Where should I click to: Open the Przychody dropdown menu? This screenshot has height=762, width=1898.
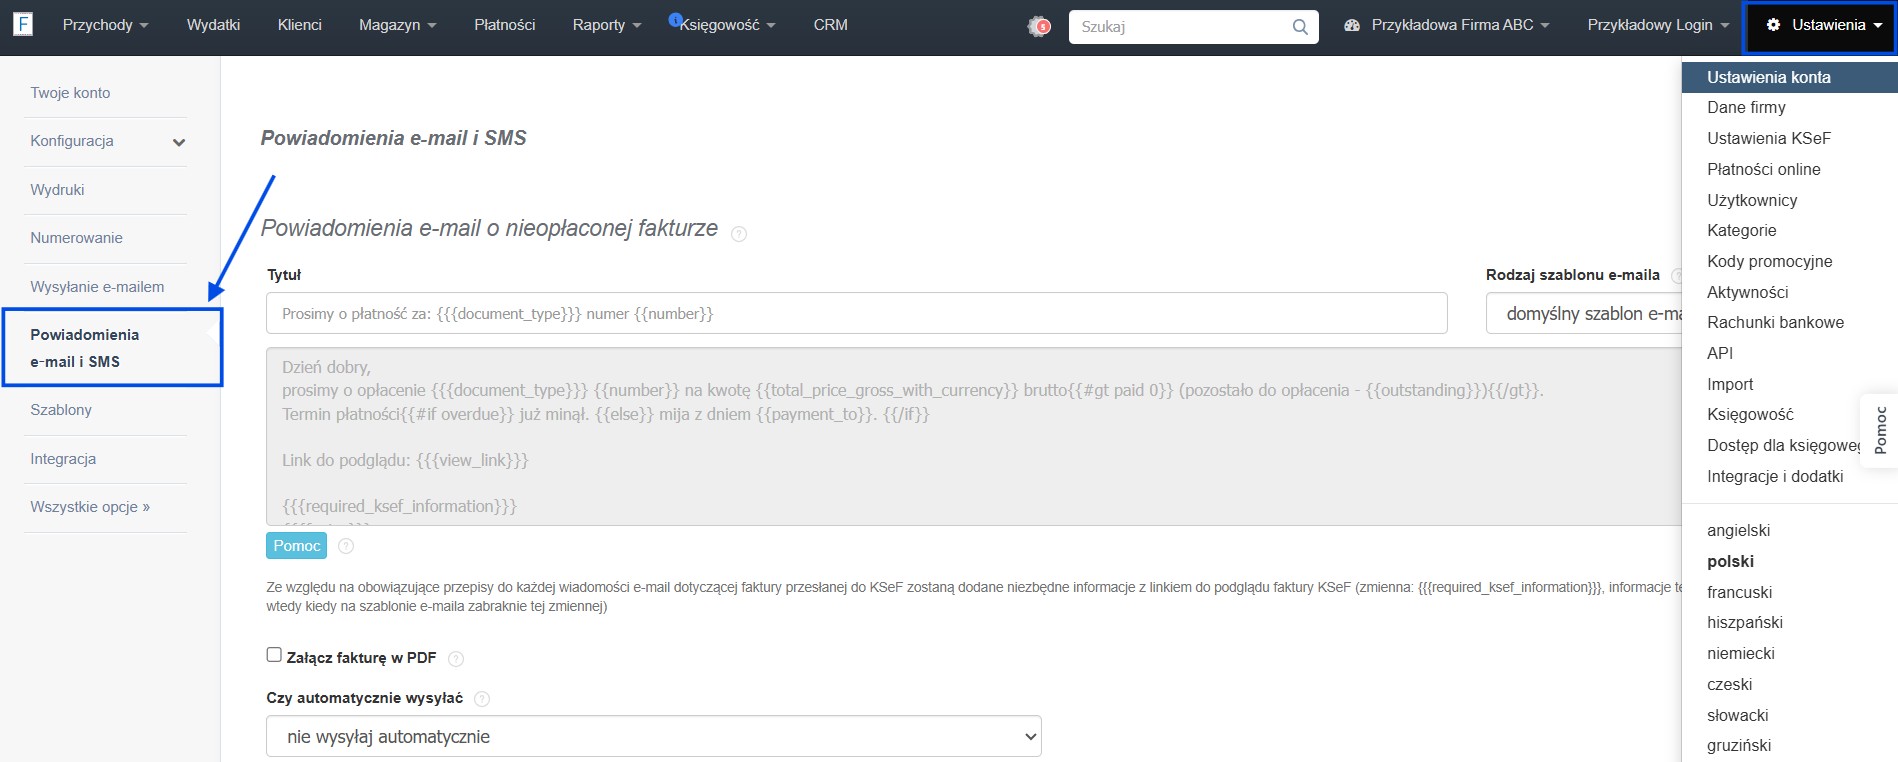(105, 25)
